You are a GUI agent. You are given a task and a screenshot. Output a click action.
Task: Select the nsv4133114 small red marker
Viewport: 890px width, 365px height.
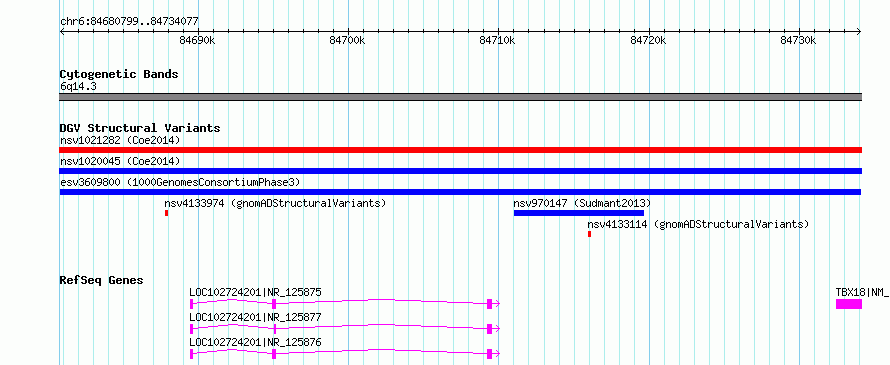point(589,234)
